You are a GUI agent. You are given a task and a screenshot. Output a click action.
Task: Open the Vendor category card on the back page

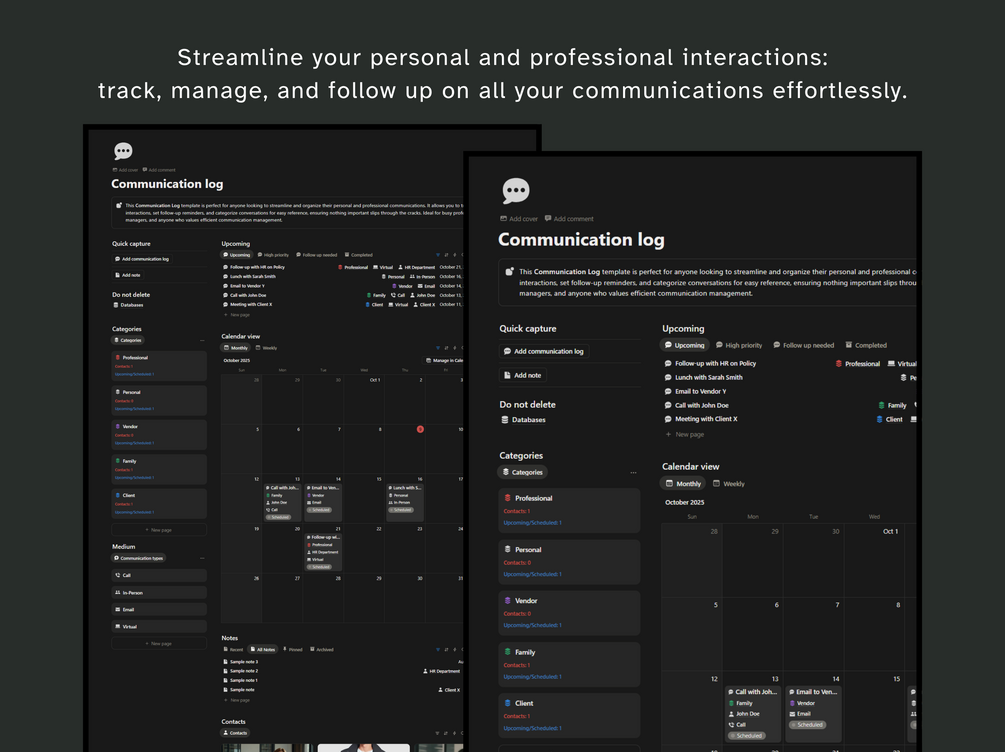click(159, 435)
